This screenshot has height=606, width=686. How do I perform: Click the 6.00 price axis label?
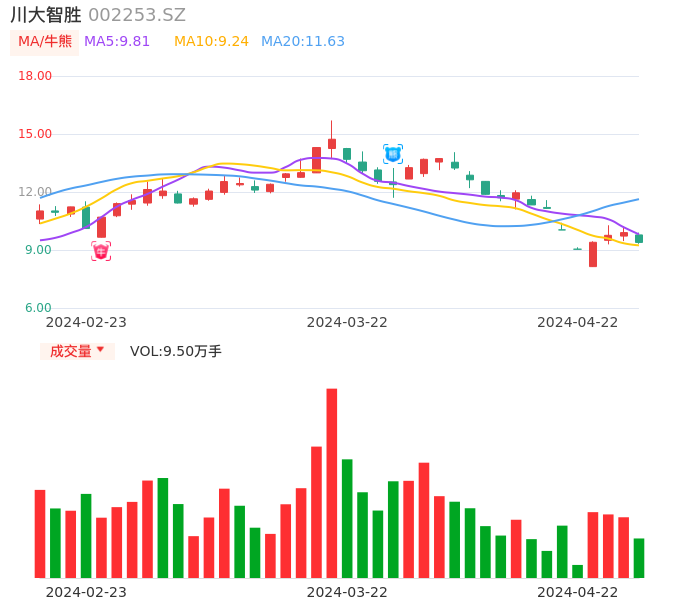click(38, 308)
